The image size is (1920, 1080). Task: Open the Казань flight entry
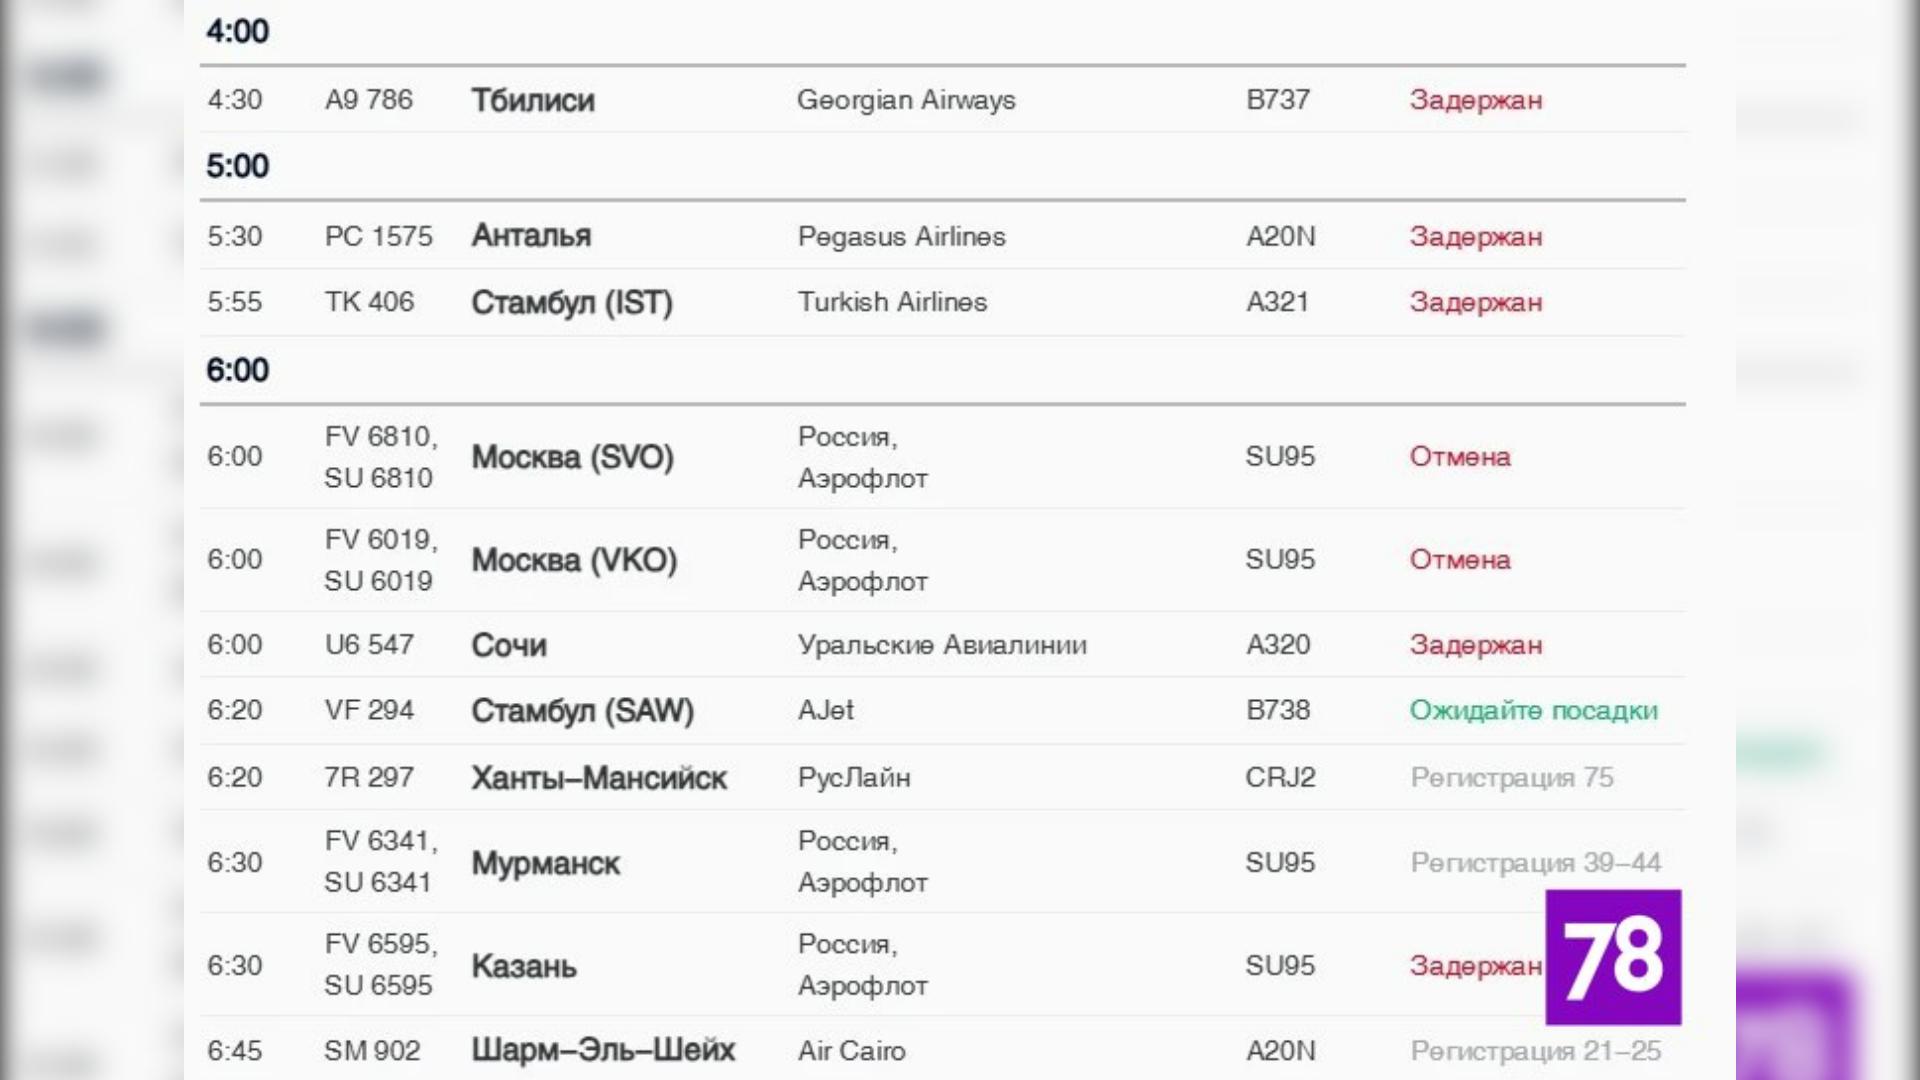(x=524, y=966)
